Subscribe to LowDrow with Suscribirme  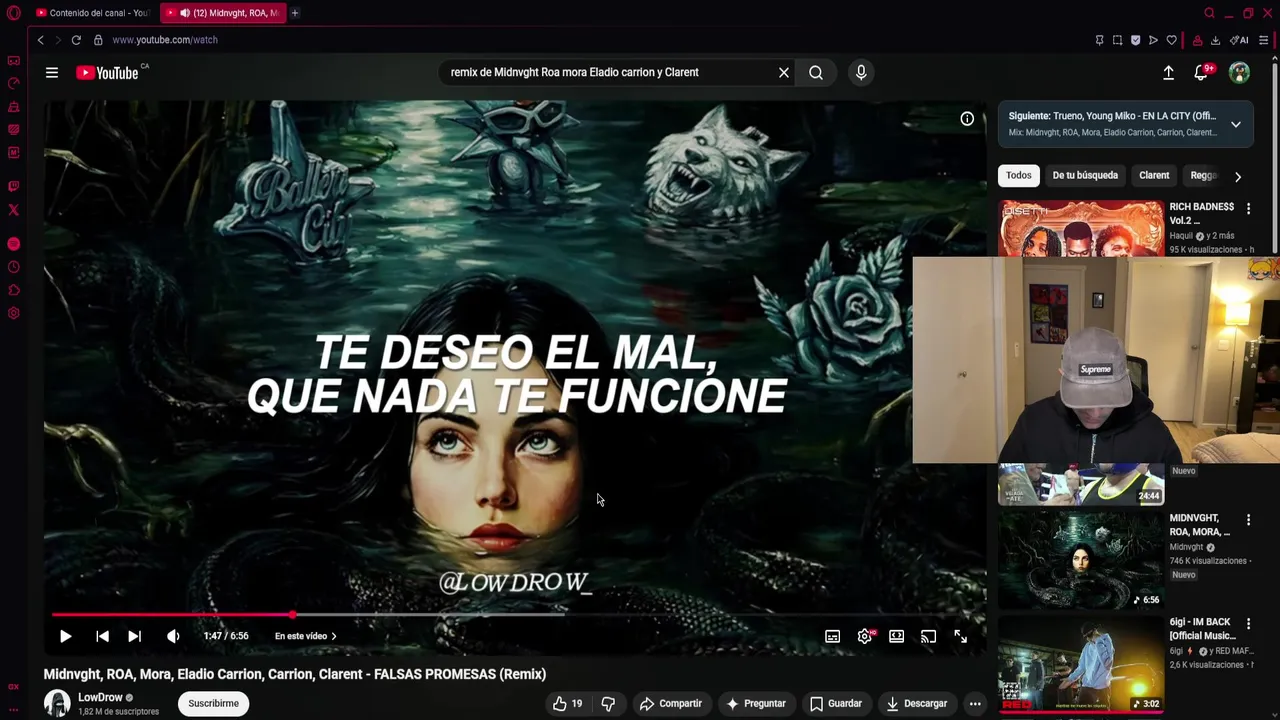click(214, 704)
